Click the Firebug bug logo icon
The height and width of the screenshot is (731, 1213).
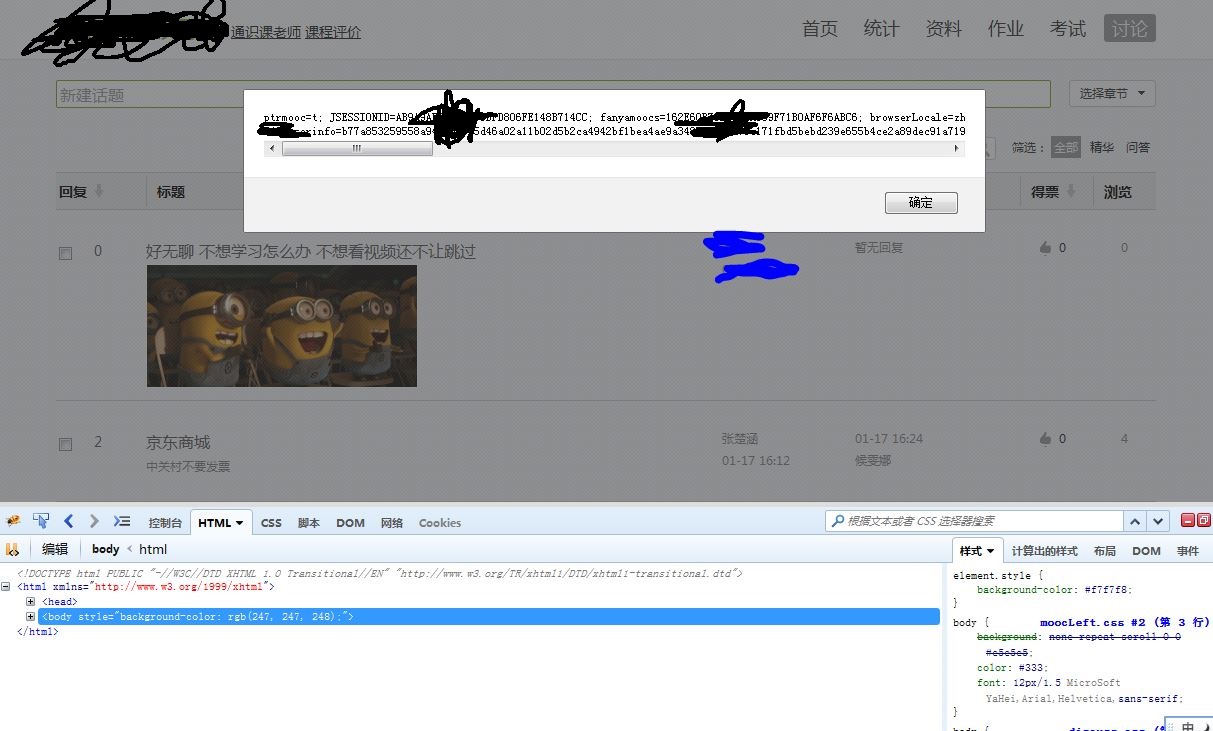coord(13,521)
